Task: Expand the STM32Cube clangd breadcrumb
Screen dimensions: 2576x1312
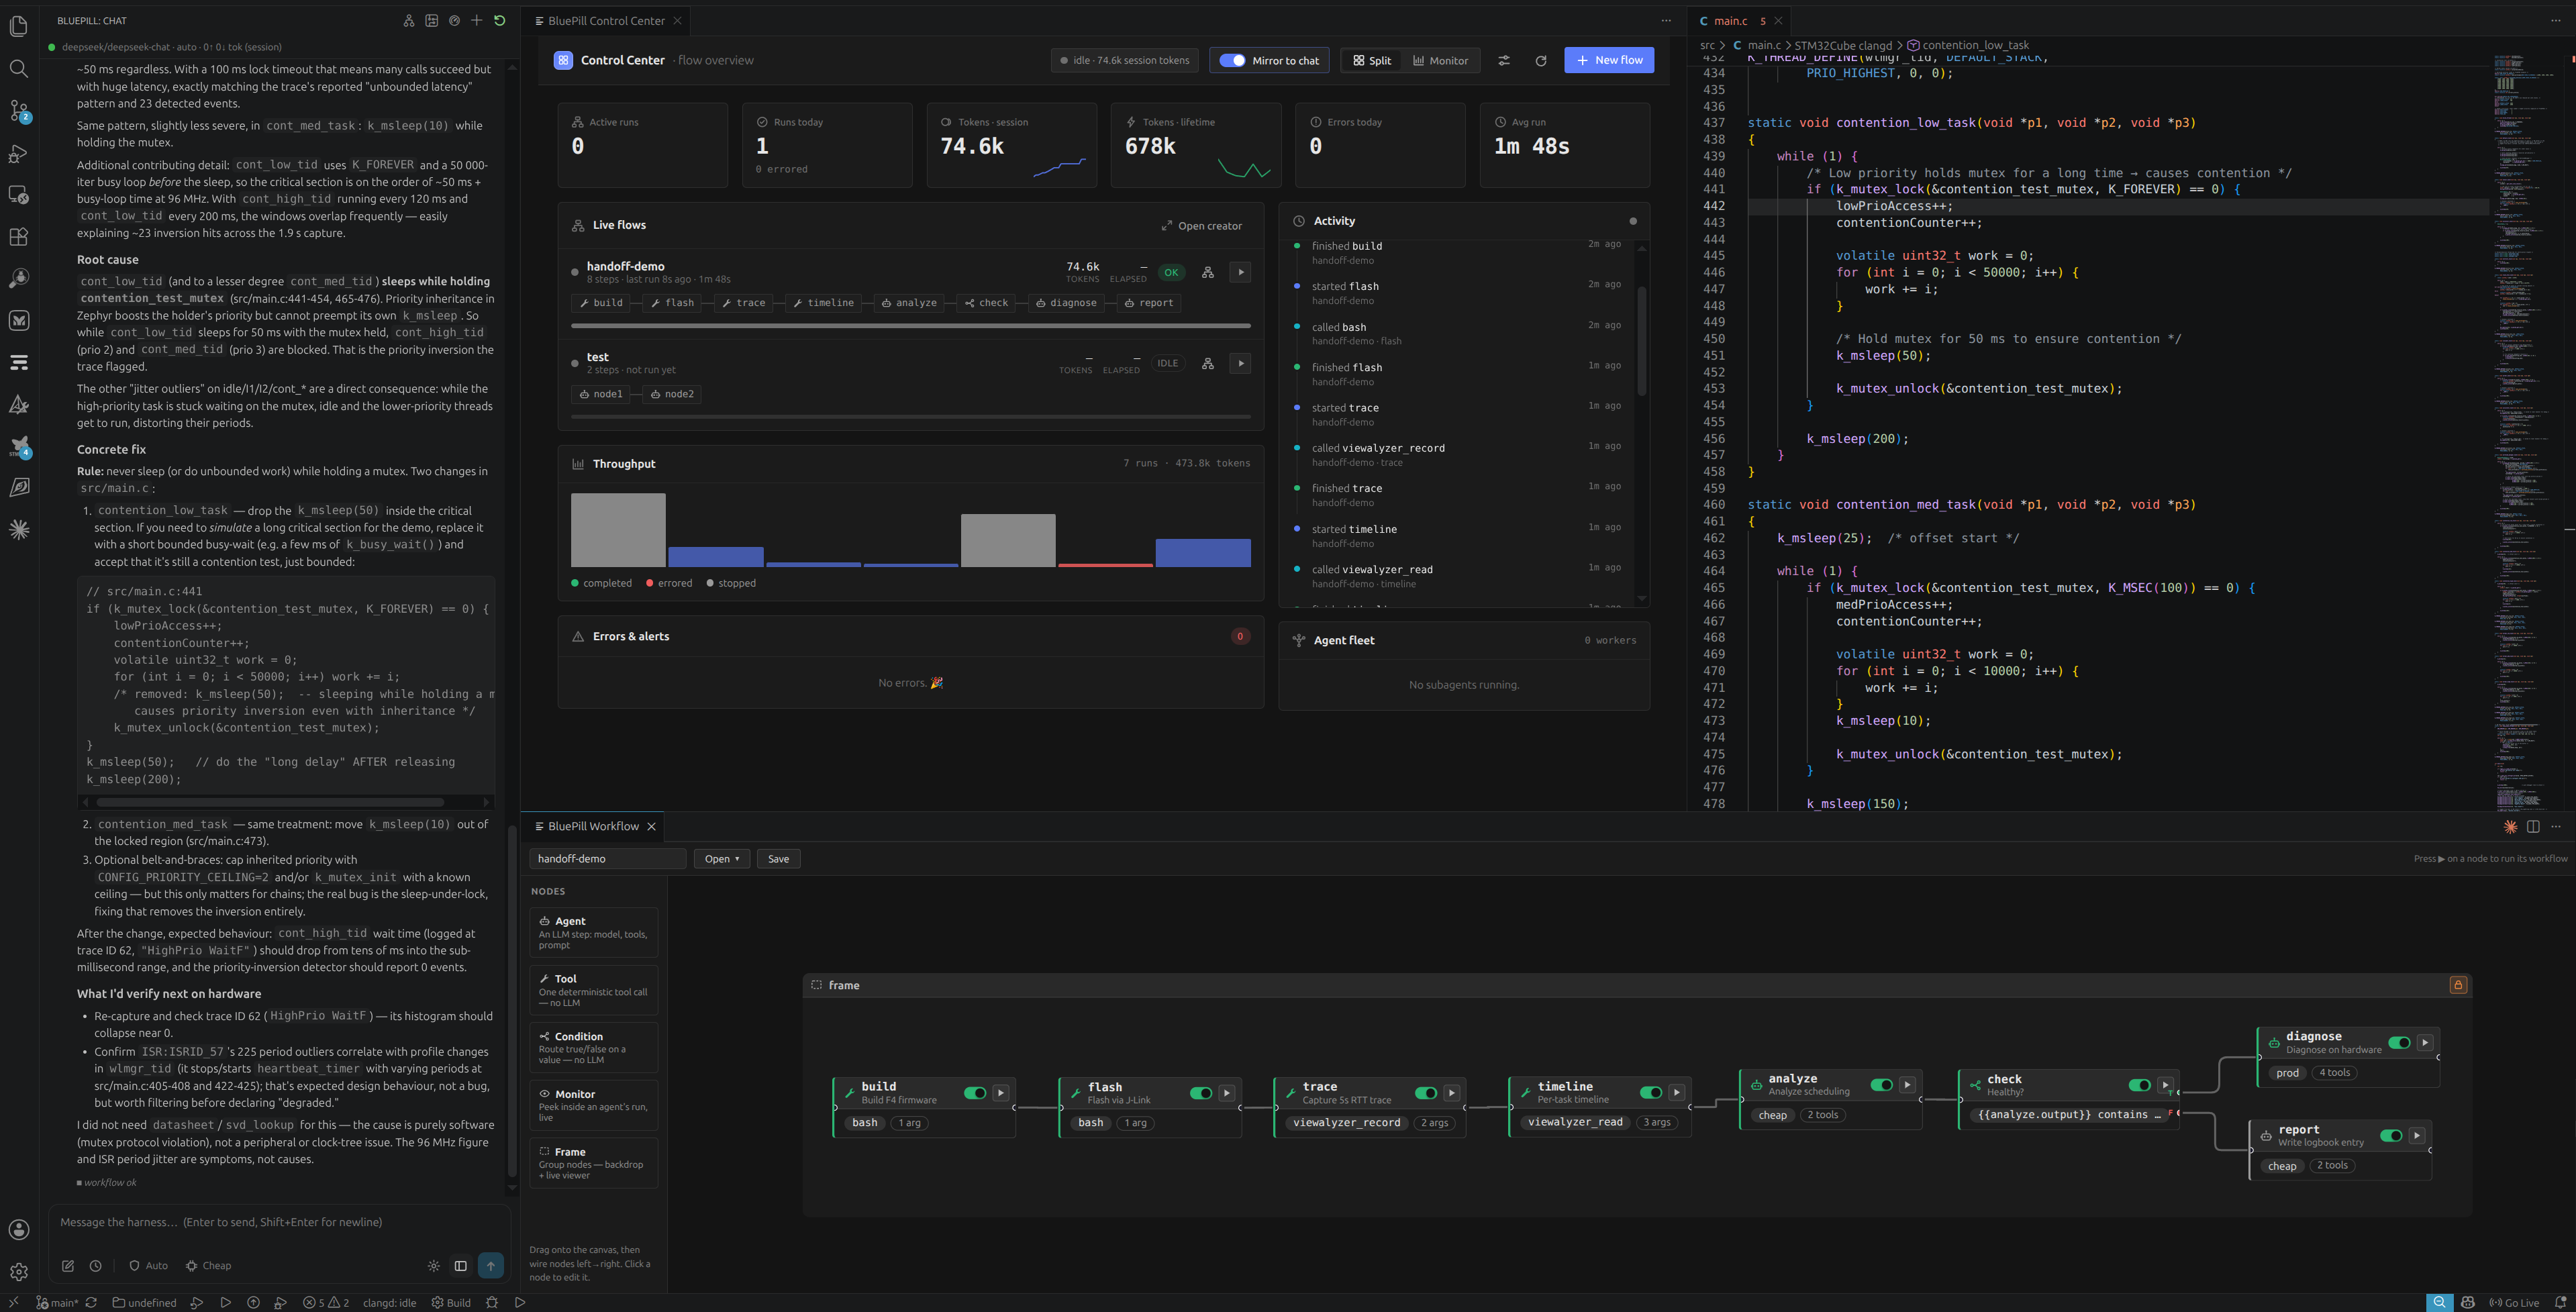Action: 1843,45
